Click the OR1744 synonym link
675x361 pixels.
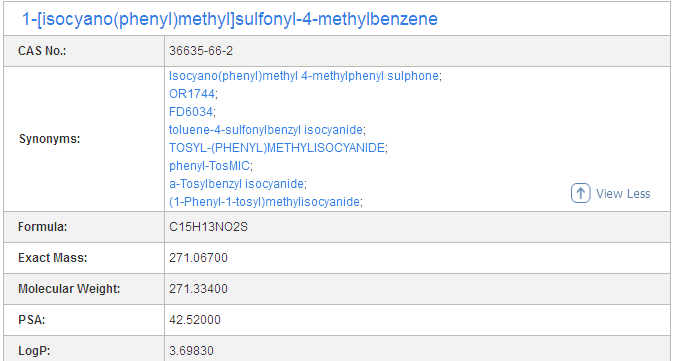192,94
